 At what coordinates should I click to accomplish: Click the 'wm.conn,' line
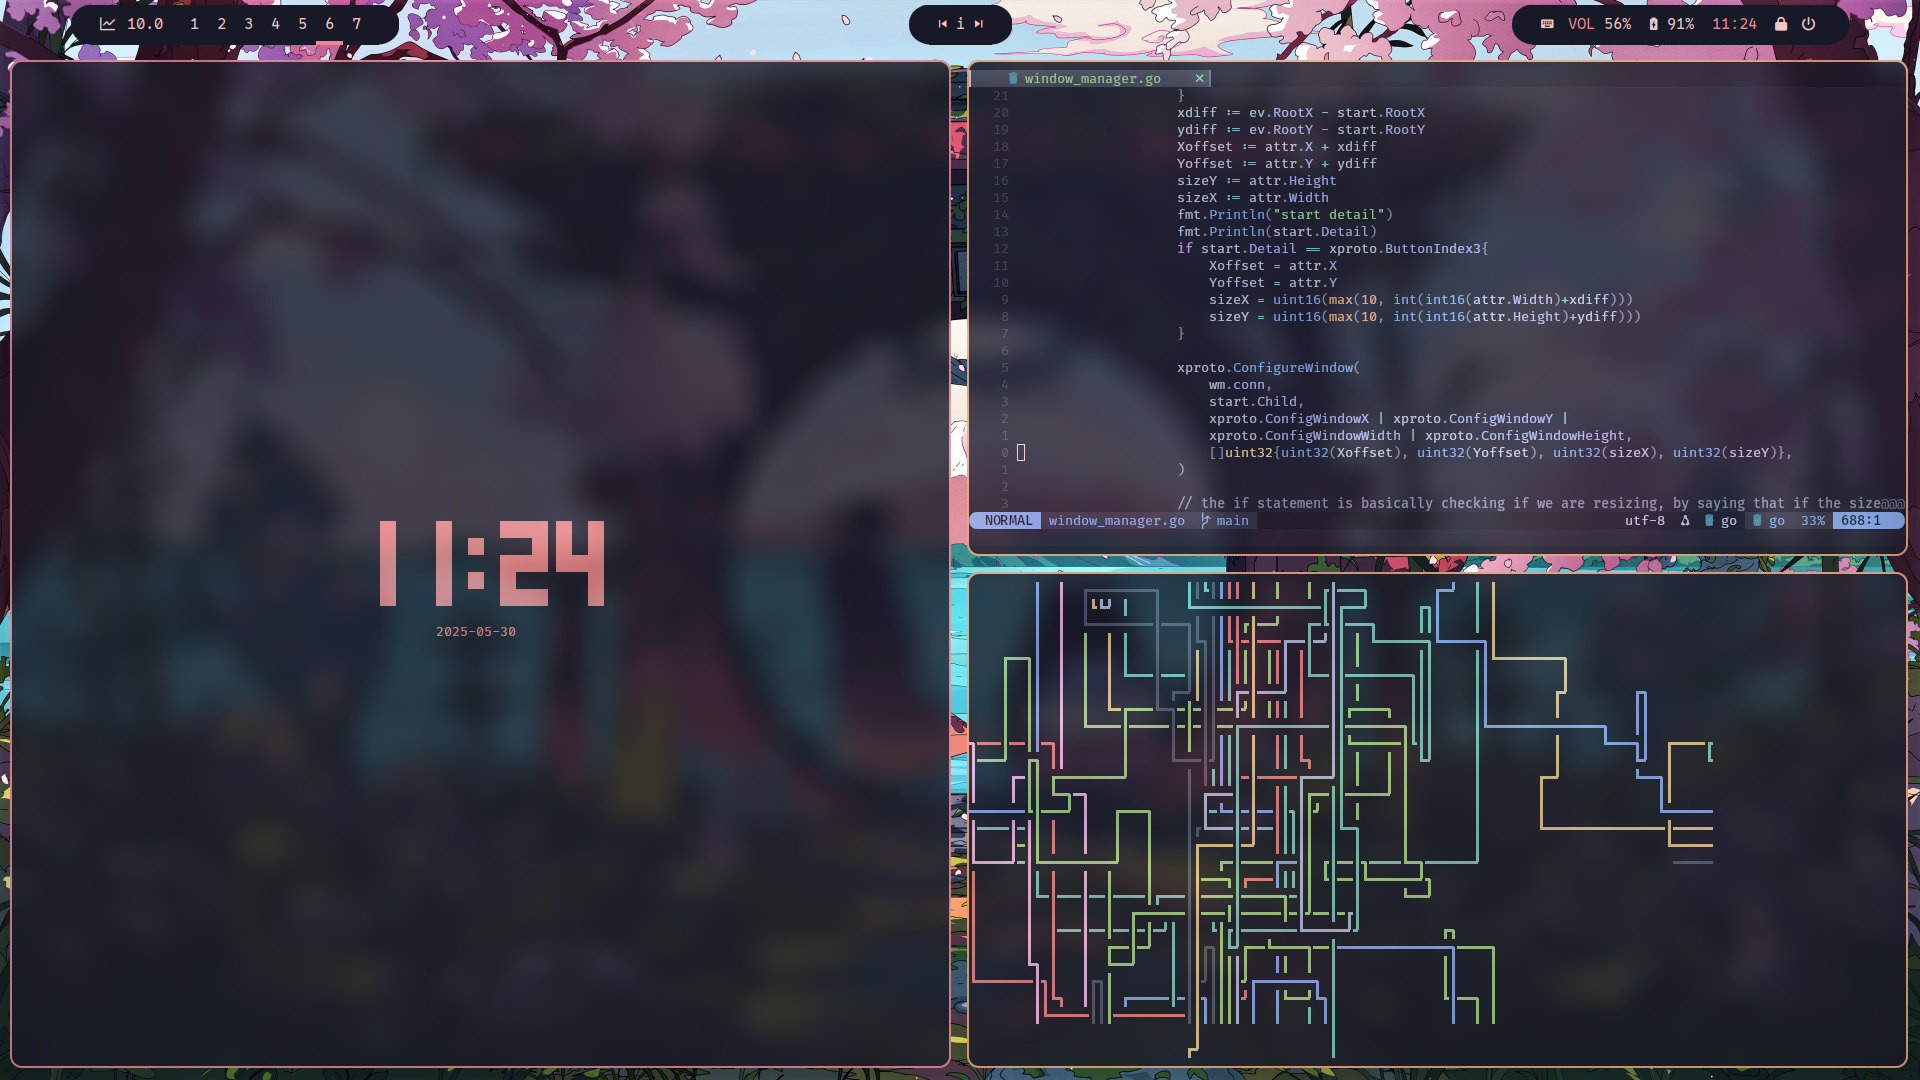[x=1240, y=384]
